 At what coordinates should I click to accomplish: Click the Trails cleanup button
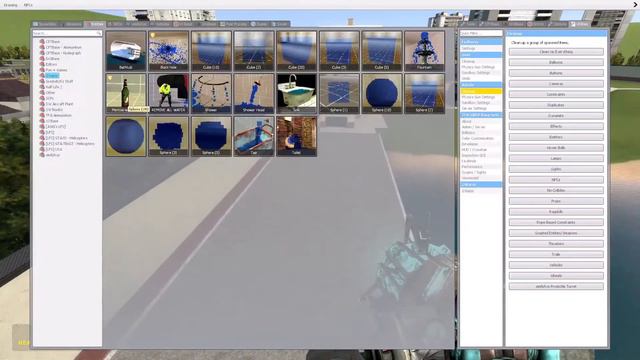[x=556, y=254]
